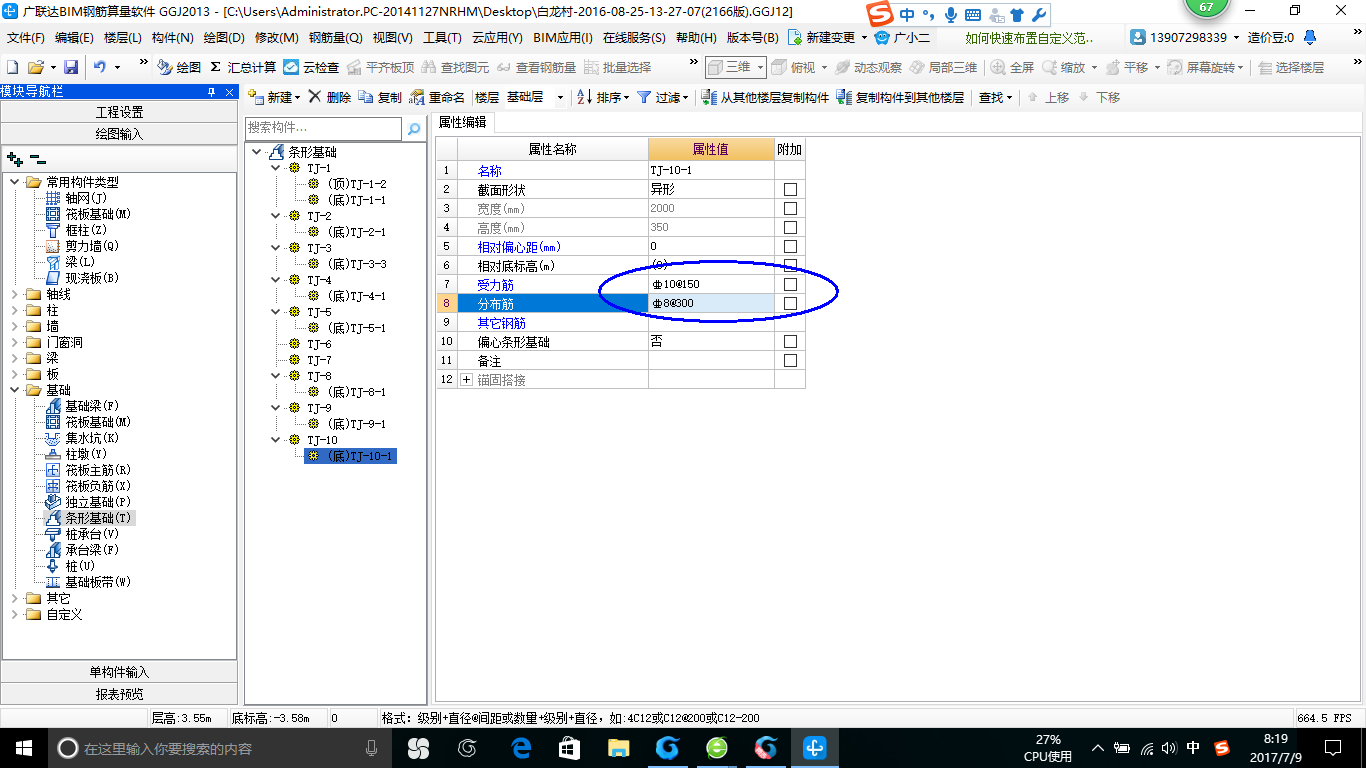Click the collapse-all minus icon in navigation panel
Screen dimensions: 1366x768
[38, 159]
